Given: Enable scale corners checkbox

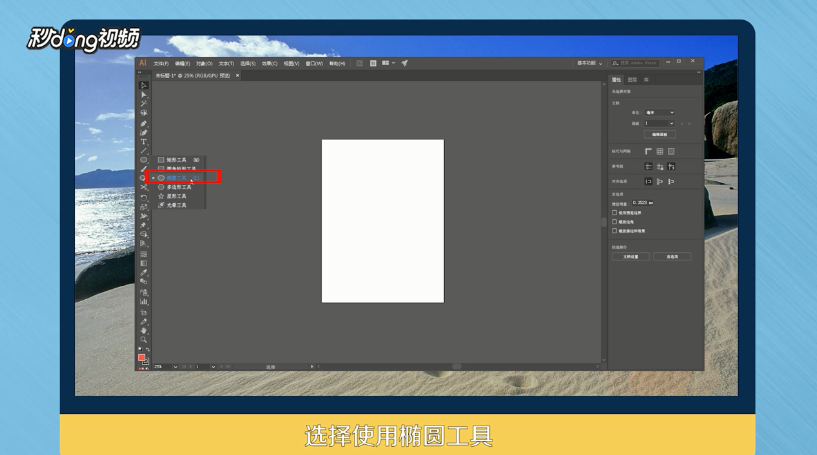Looking at the screenshot, I should [x=614, y=222].
